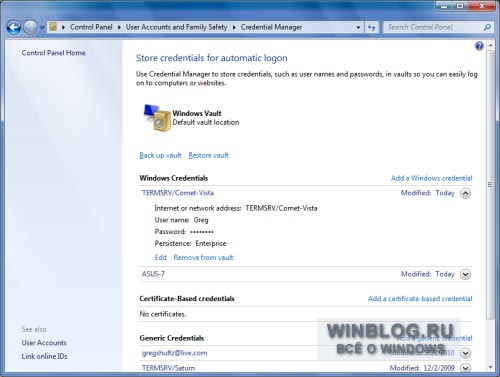The height and width of the screenshot is (377, 500).
Task: Click the Windows Vault safe icon
Action: click(x=156, y=117)
